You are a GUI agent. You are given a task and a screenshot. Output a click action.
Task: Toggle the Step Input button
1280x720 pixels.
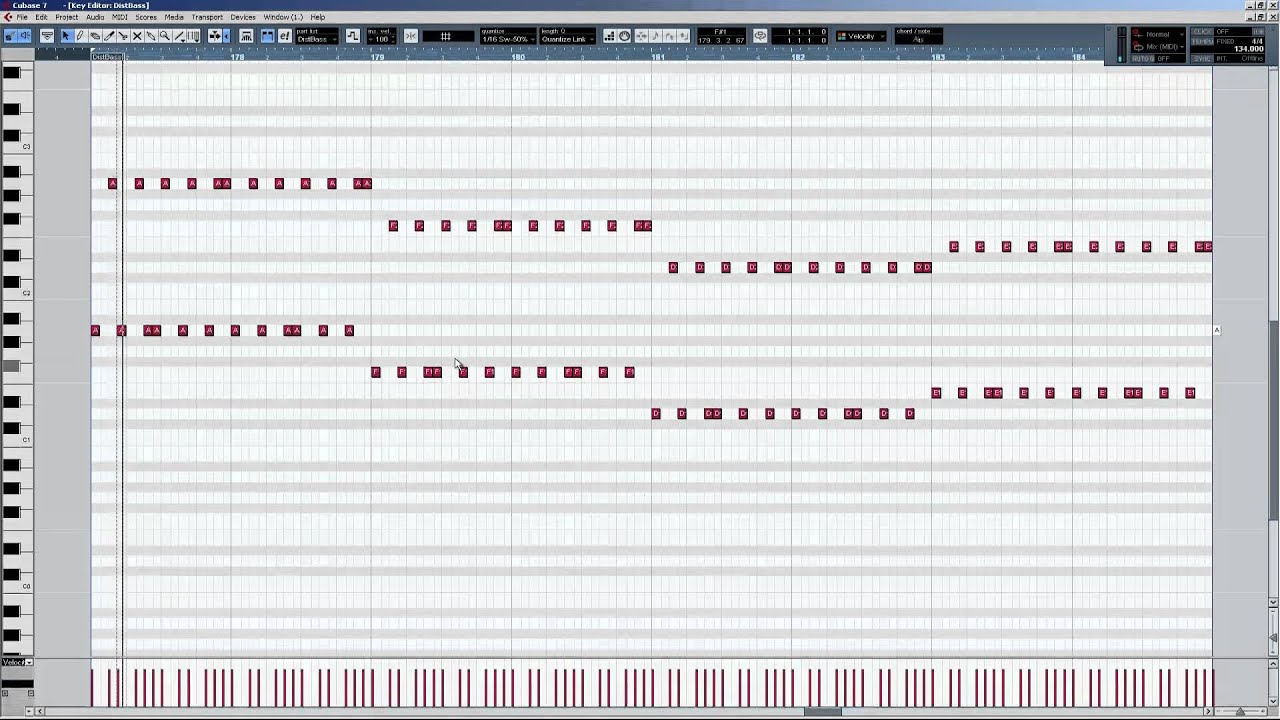pyautogui.click(x=609, y=36)
